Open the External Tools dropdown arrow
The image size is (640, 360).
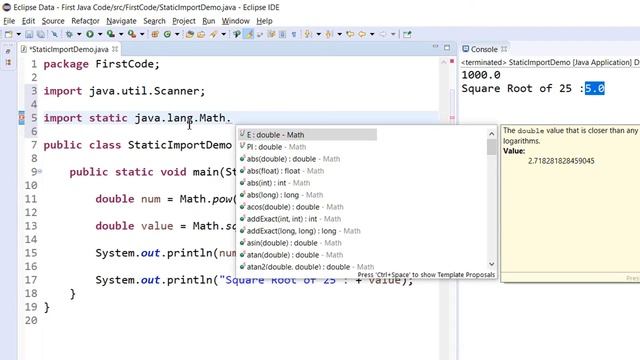[x=142, y=34]
